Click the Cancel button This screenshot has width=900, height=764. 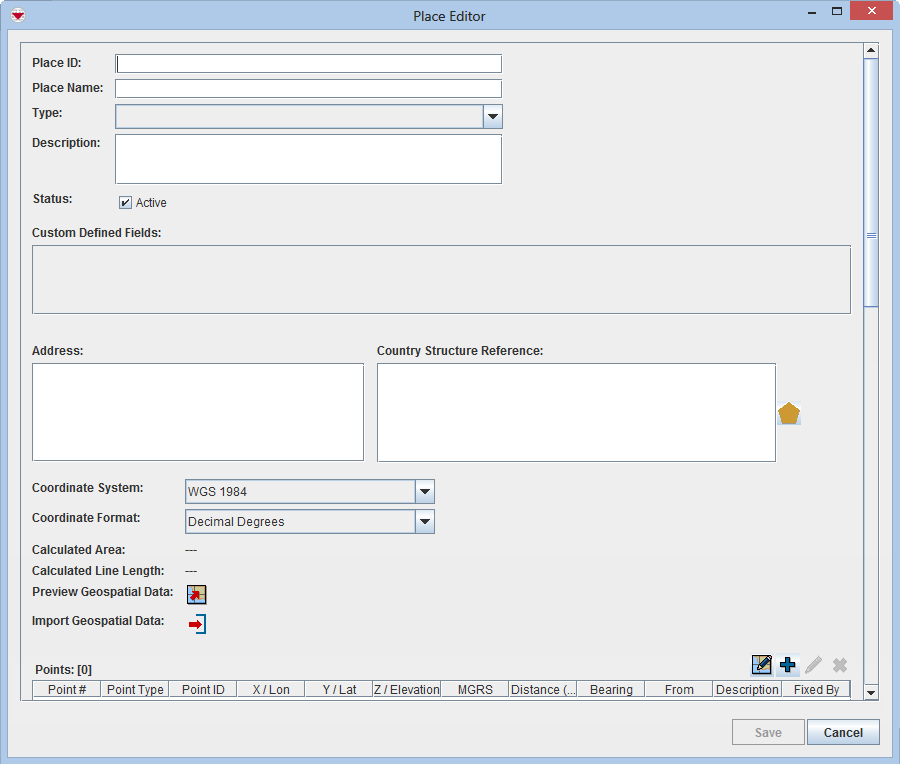point(843,731)
